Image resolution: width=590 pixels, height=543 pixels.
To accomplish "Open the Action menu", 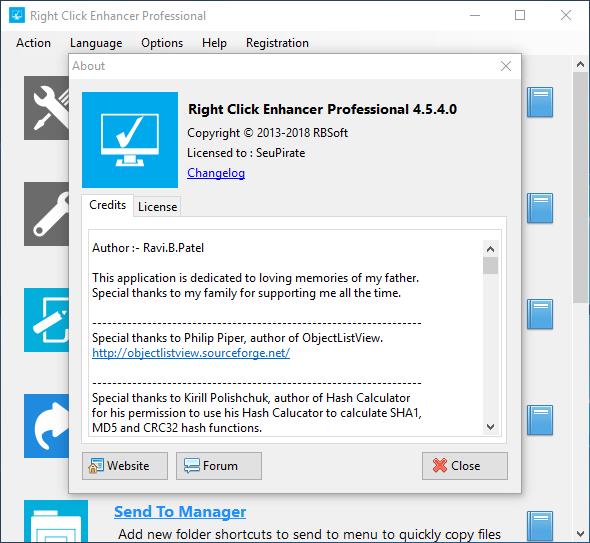I will coord(33,43).
